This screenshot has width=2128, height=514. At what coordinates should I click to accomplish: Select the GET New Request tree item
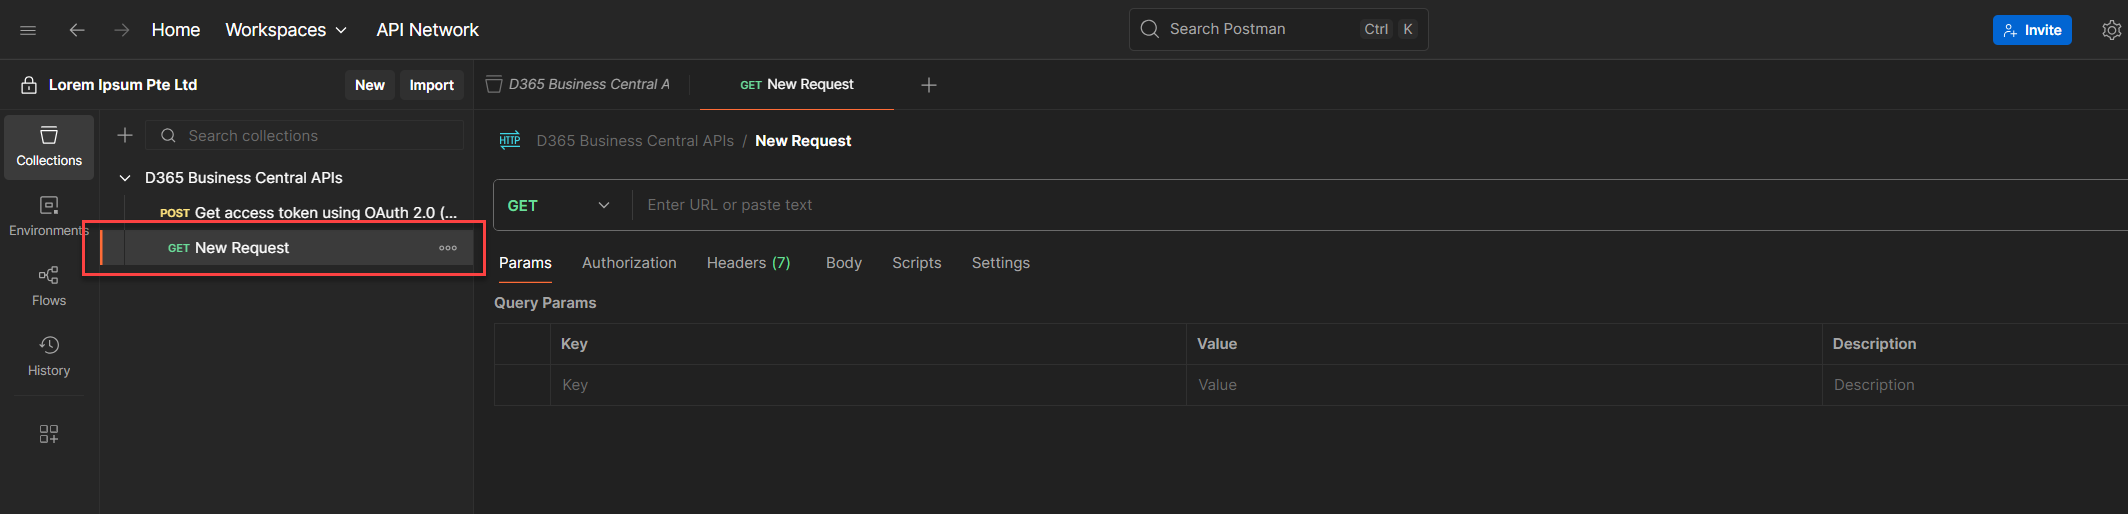pyautogui.click(x=286, y=248)
